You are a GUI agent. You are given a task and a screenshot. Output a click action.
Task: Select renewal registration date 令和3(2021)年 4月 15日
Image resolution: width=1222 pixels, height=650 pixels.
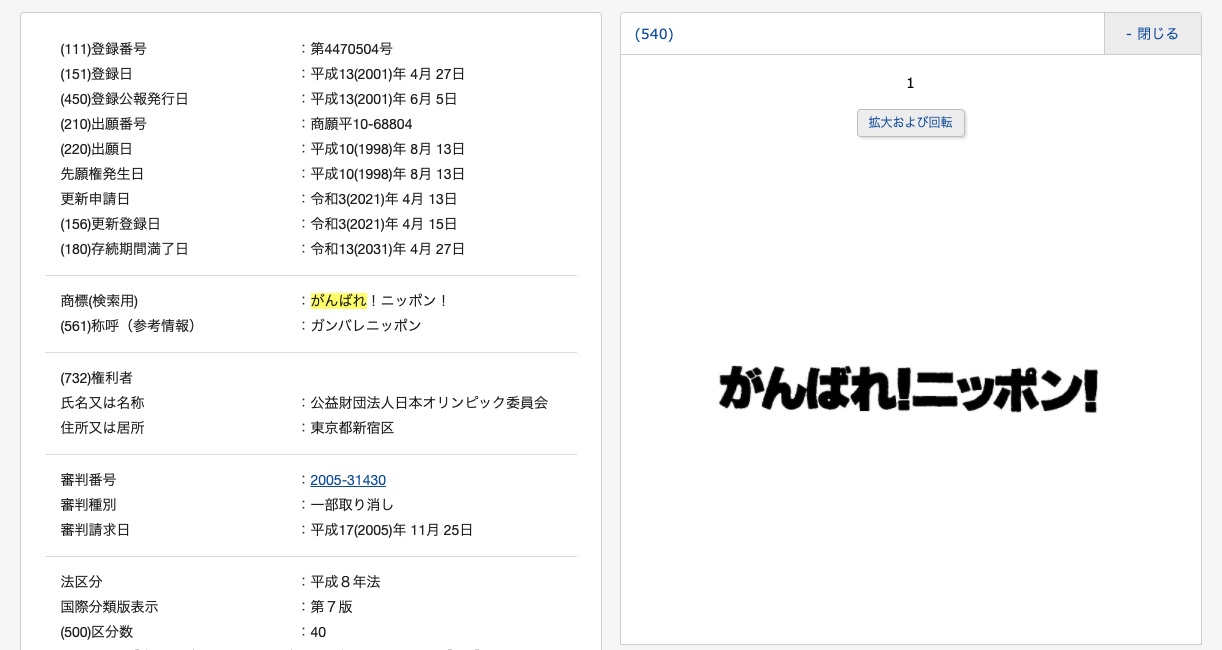(384, 224)
